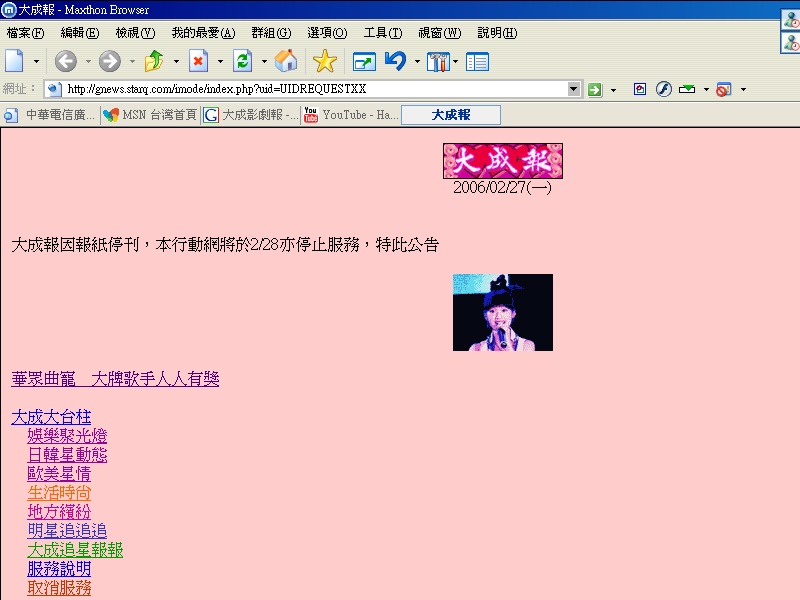800x600 pixels.
Task: Open the 群組(G) menu
Action: pos(271,33)
